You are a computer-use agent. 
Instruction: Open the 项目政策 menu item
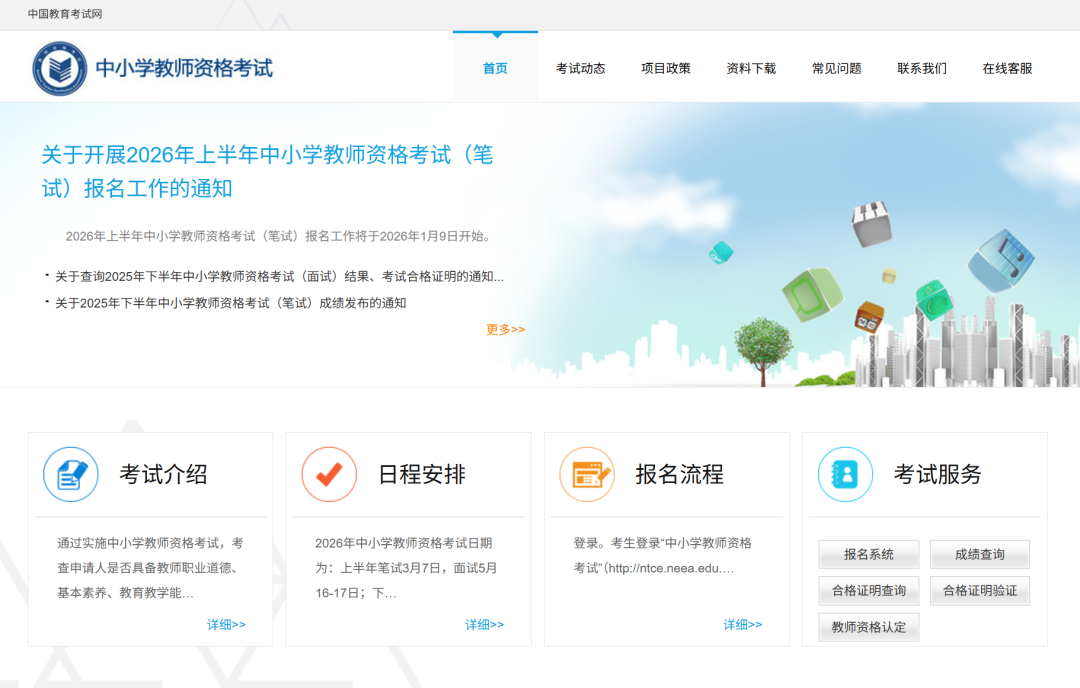[x=666, y=68]
